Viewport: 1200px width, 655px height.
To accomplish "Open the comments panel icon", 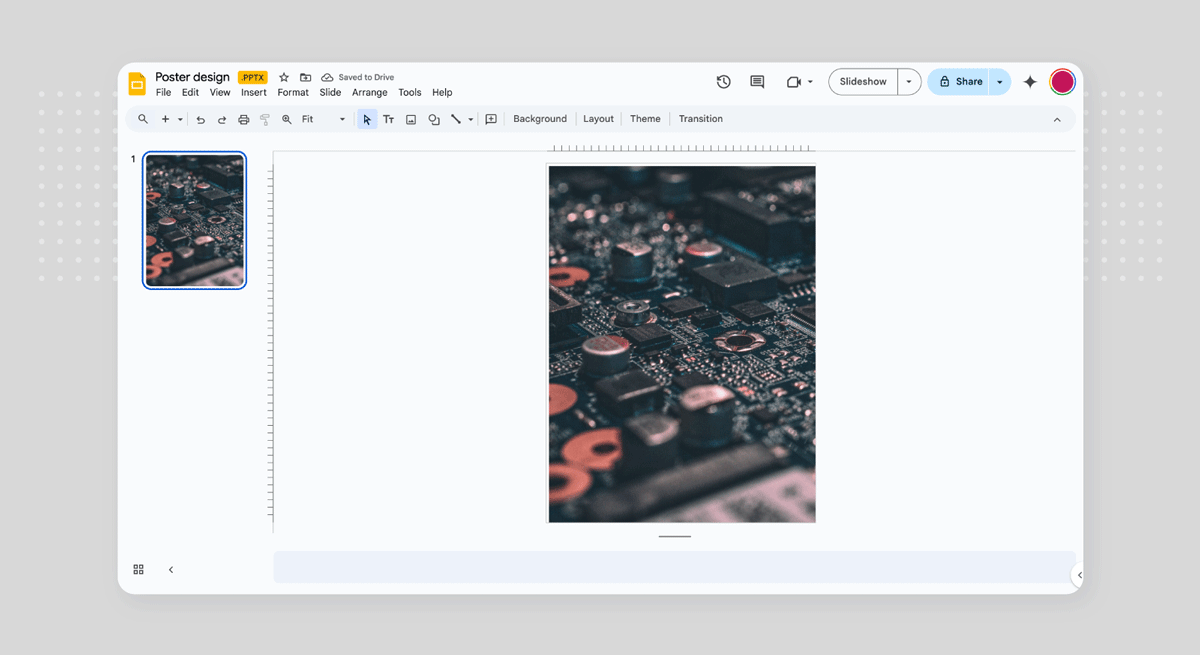I will tap(757, 82).
